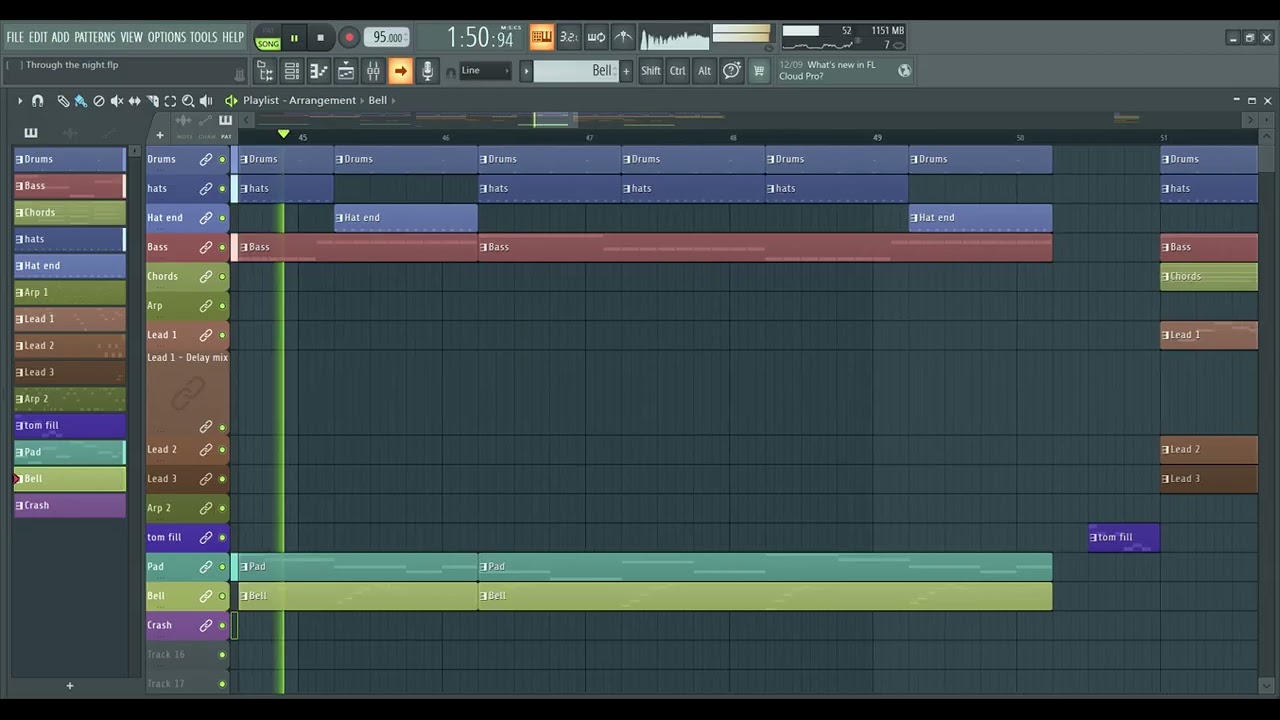
Task: Choose the select marquee tool
Action: click(x=170, y=101)
